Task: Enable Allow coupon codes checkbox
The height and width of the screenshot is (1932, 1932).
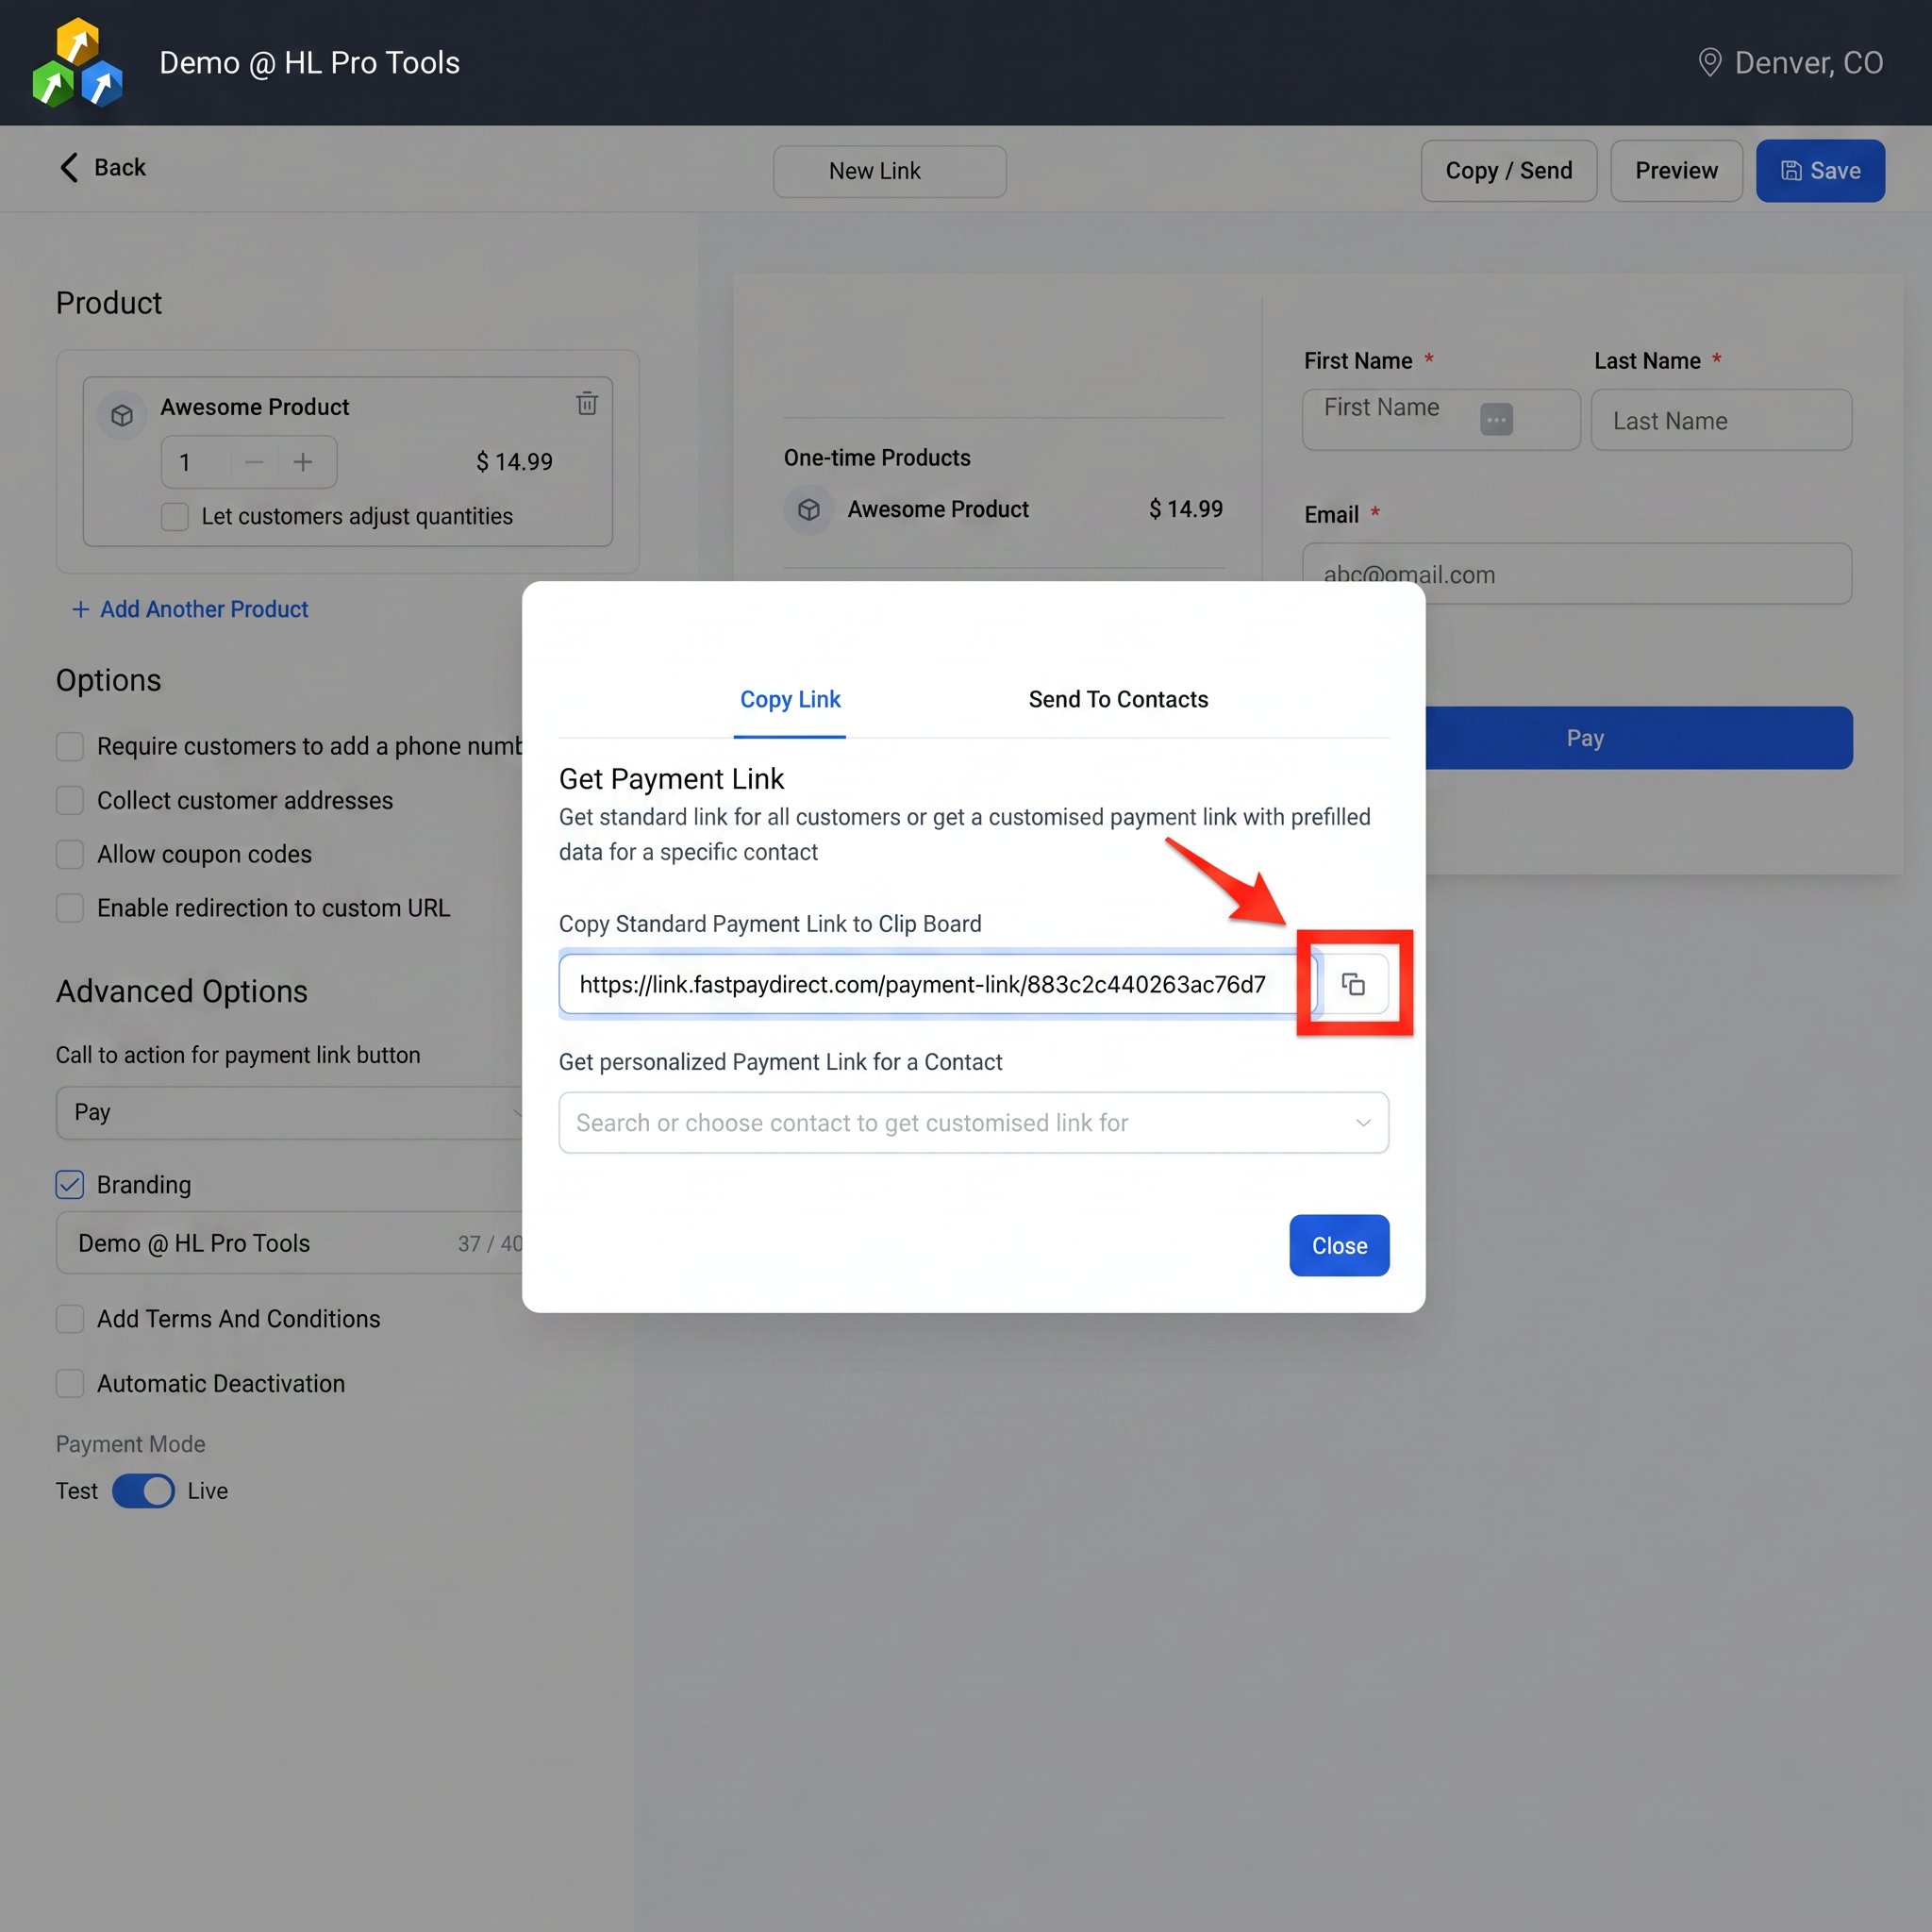Action: (70, 854)
